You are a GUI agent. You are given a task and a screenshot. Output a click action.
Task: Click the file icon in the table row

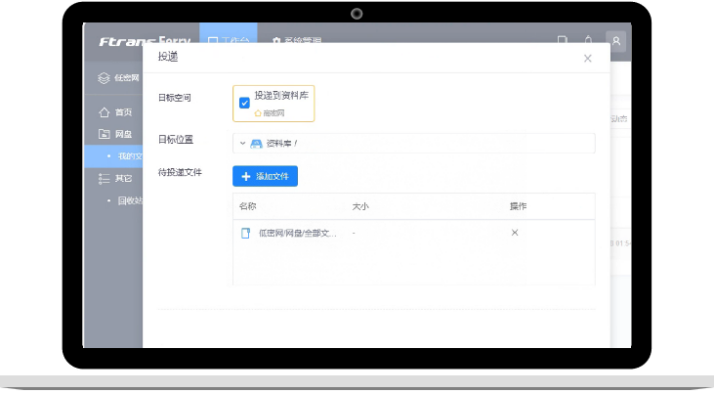(245, 233)
